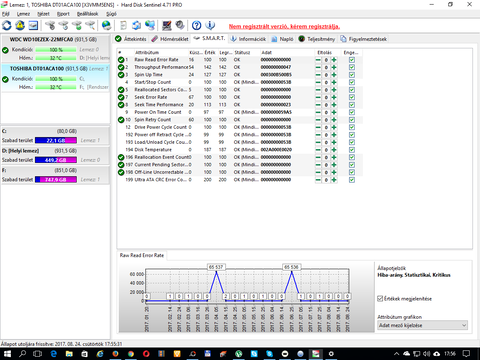Image resolution: width=480 pixels, height=360 pixels.
Task: Click green minus for Seek Error Rate row
Action: click(318, 97)
